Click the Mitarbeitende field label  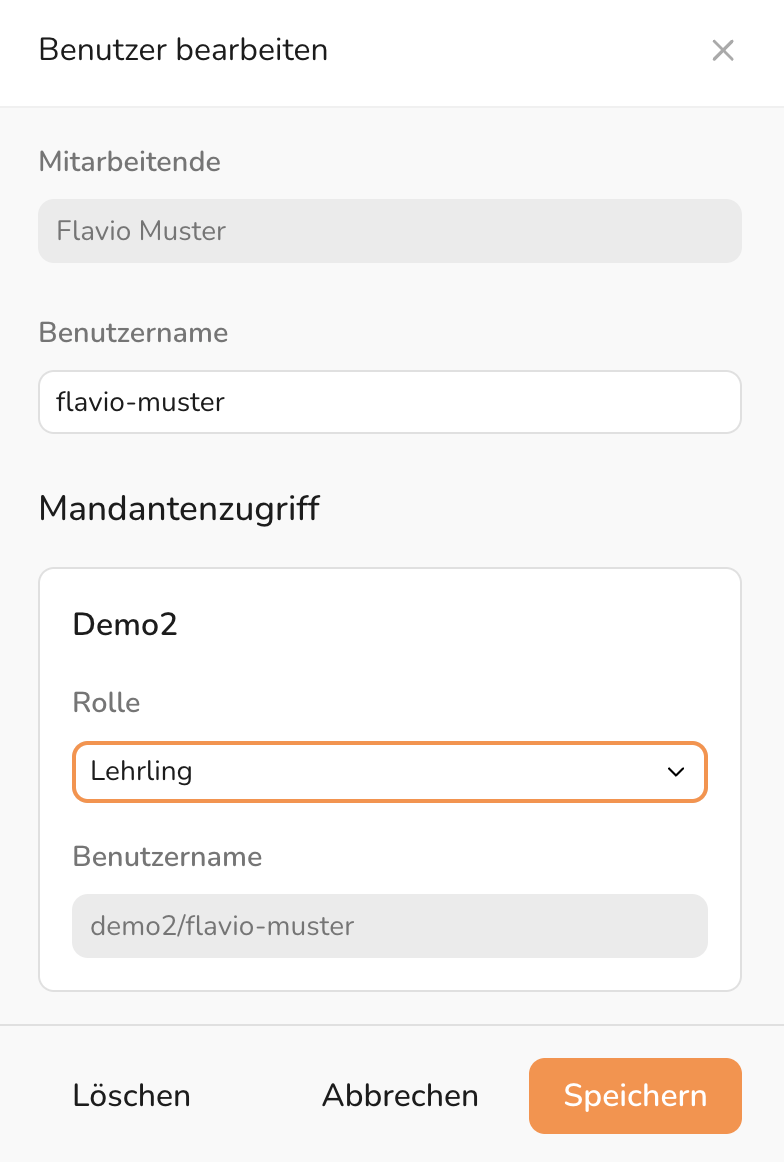pyautogui.click(x=130, y=161)
